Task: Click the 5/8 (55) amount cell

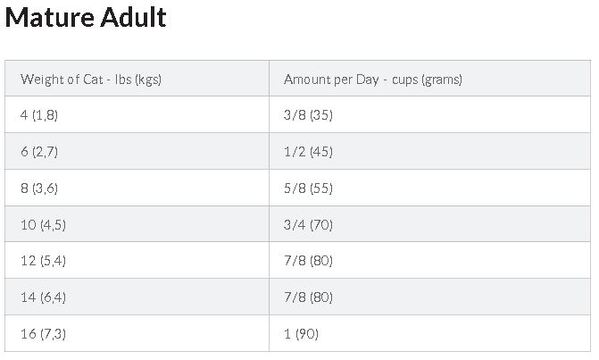Action: (430, 188)
